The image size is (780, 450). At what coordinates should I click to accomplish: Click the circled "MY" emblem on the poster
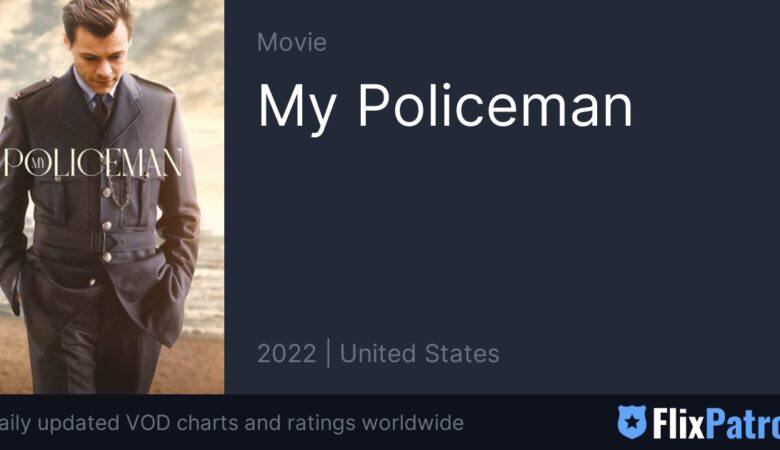pos(38,164)
